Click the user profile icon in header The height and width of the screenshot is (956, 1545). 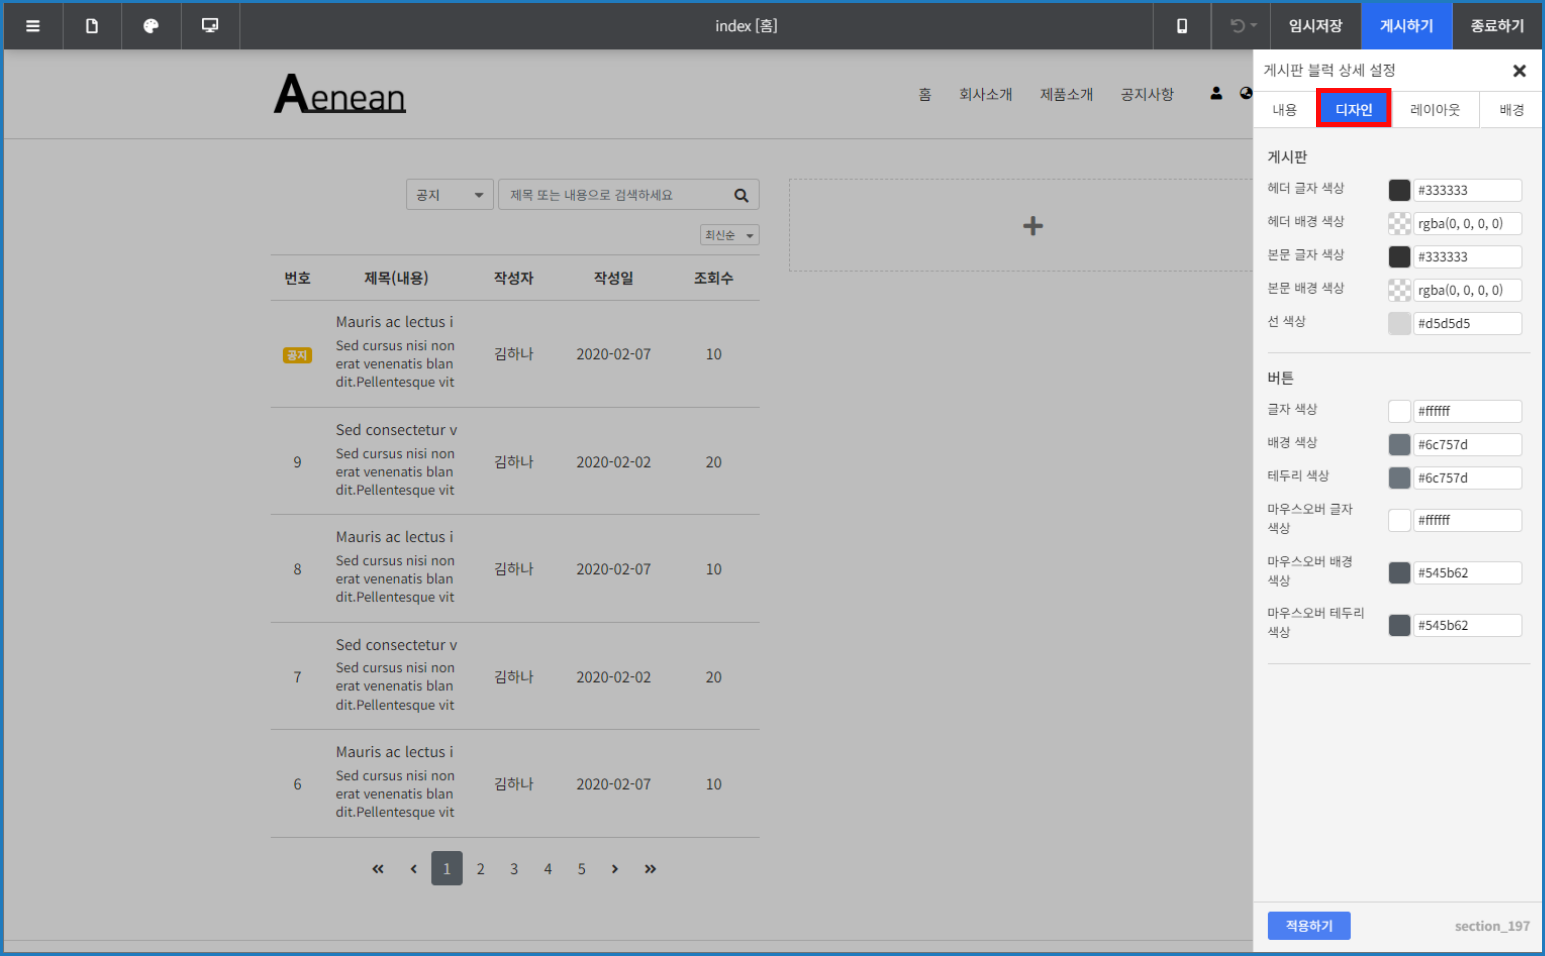tap(1216, 93)
